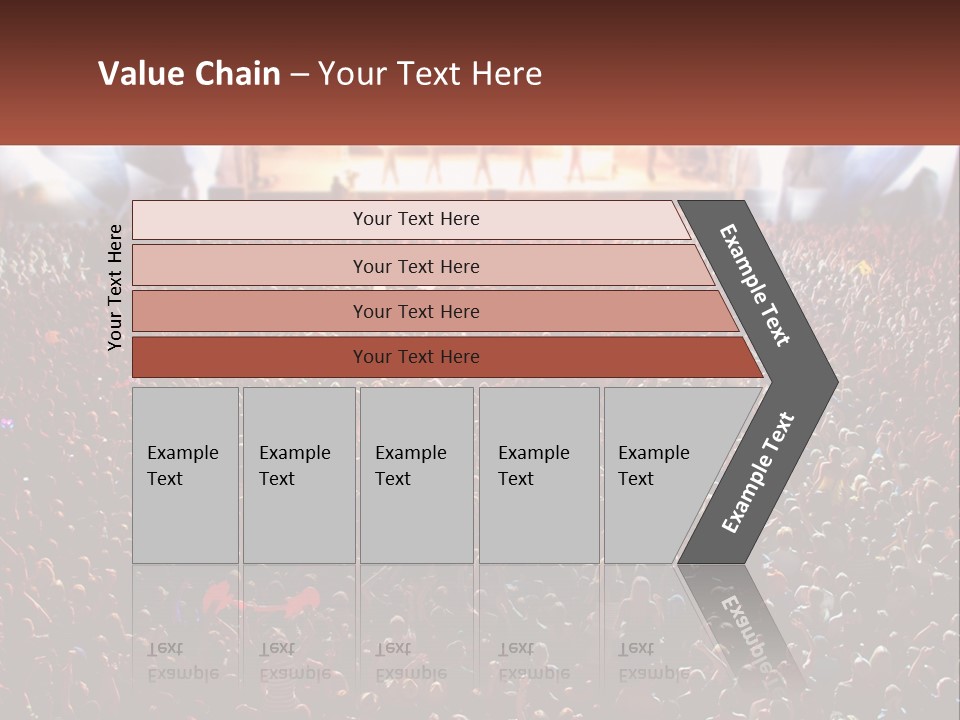The height and width of the screenshot is (720, 960).
Task: Click the second "Your Text Here" bar
Action: tap(415, 266)
